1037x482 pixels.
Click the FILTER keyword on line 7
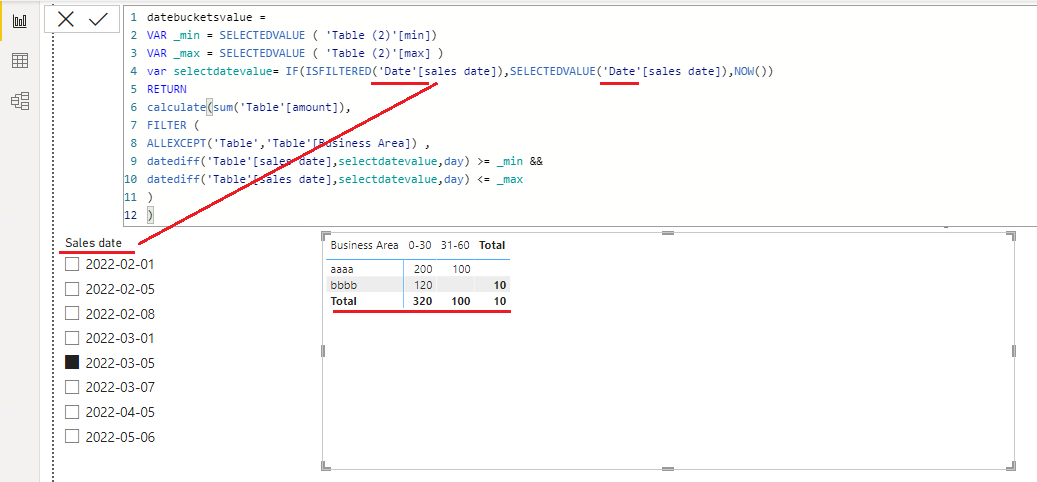166,124
